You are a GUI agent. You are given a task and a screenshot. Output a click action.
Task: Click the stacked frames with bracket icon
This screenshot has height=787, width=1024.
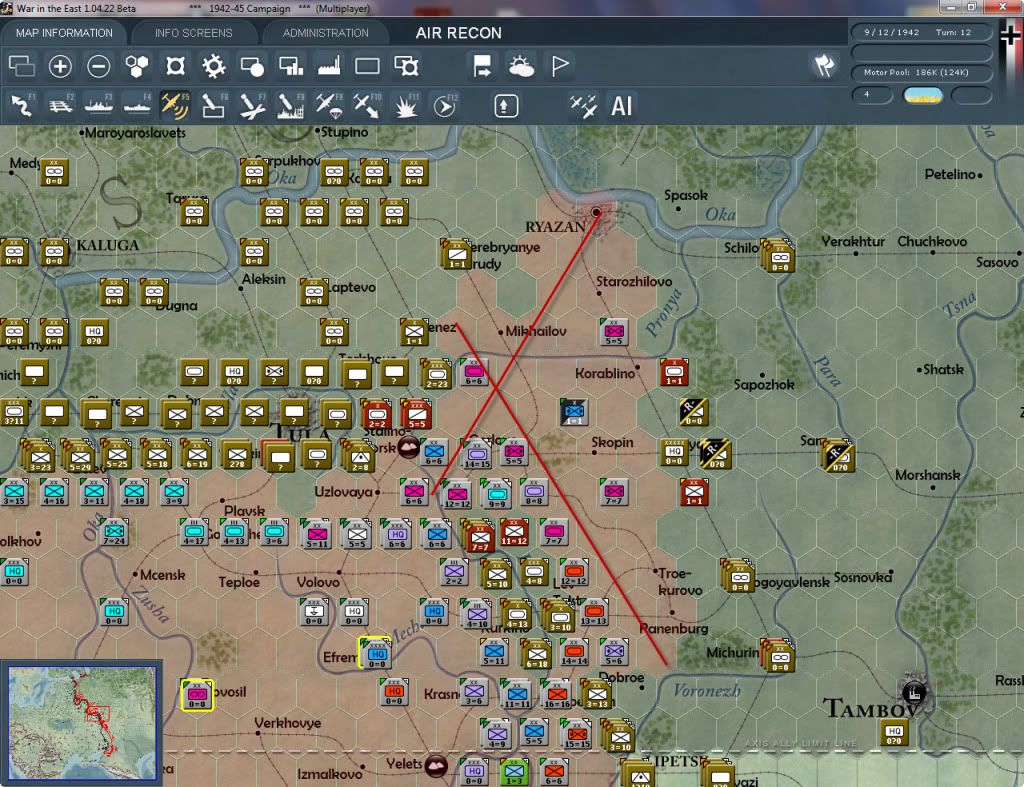[x=406, y=66]
